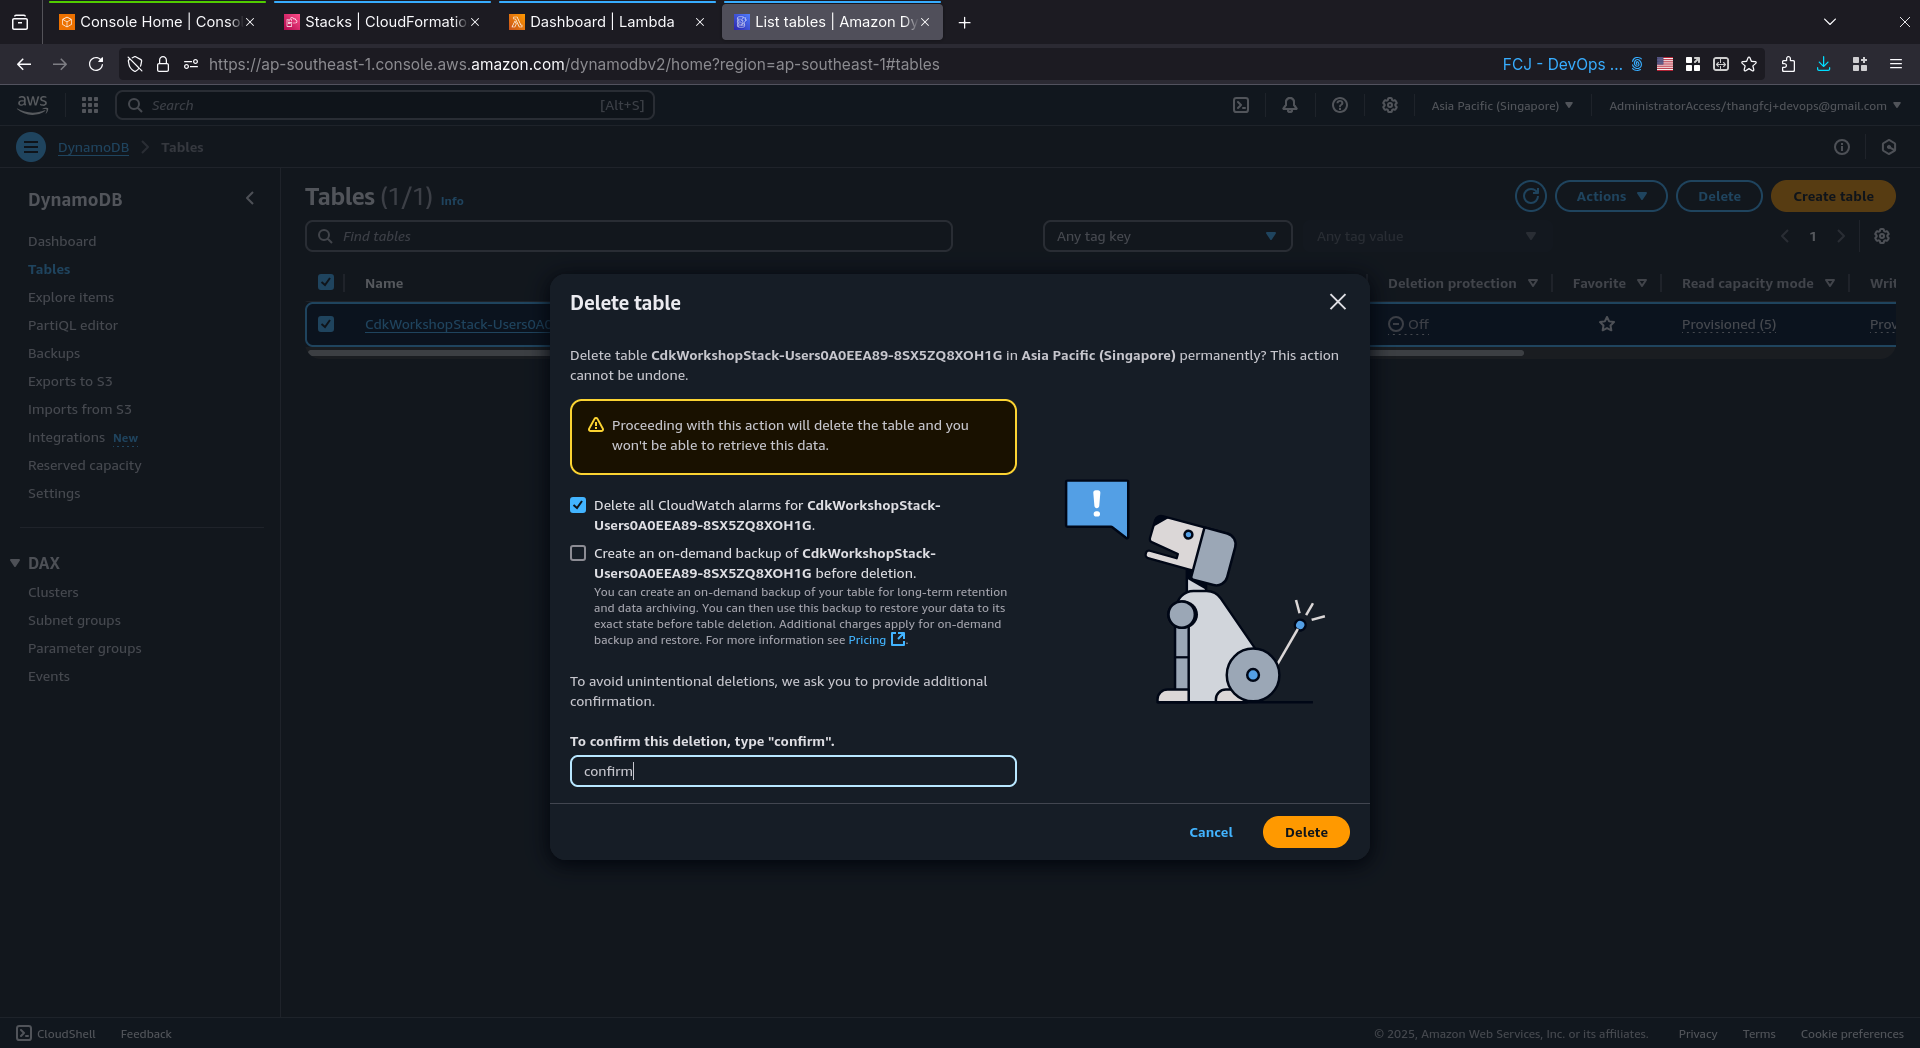Open the Actions dropdown menu
The image size is (1920, 1048).
click(1611, 196)
